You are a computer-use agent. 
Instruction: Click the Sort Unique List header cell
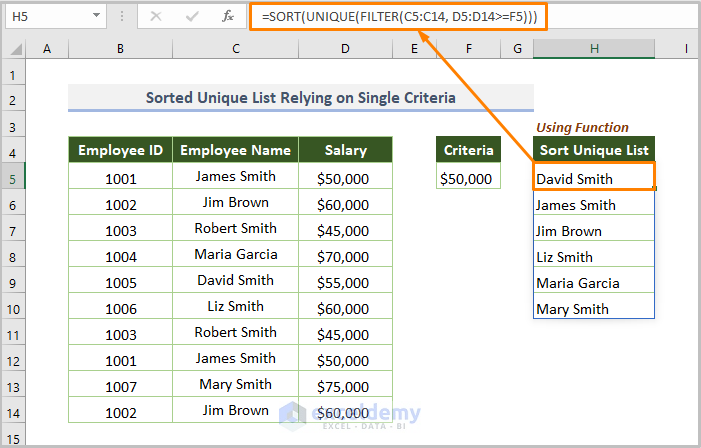tap(593, 150)
